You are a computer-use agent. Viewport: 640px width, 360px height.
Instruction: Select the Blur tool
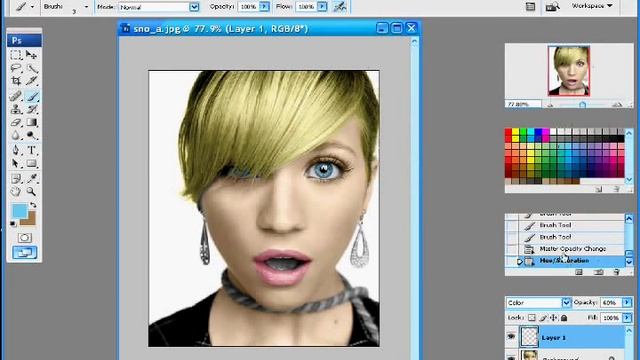16,136
